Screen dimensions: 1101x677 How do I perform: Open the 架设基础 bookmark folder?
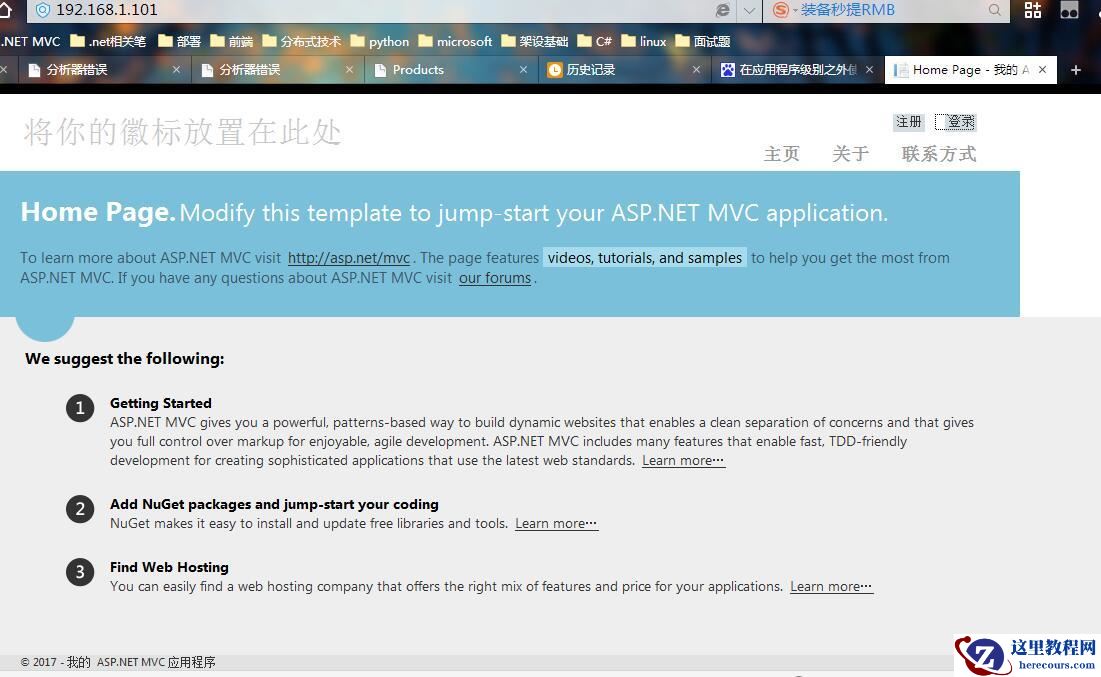[x=534, y=41]
